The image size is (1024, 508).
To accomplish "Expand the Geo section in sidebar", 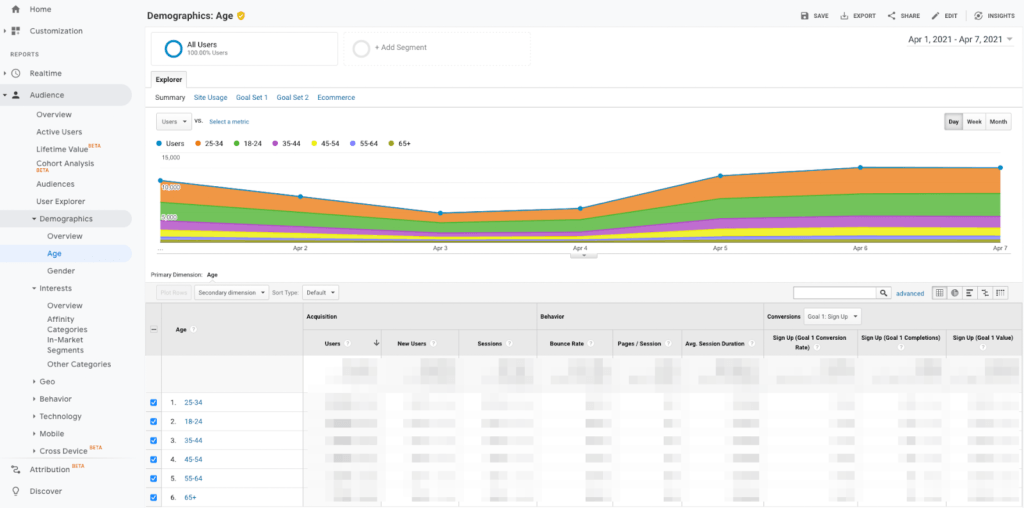I will 47,381.
